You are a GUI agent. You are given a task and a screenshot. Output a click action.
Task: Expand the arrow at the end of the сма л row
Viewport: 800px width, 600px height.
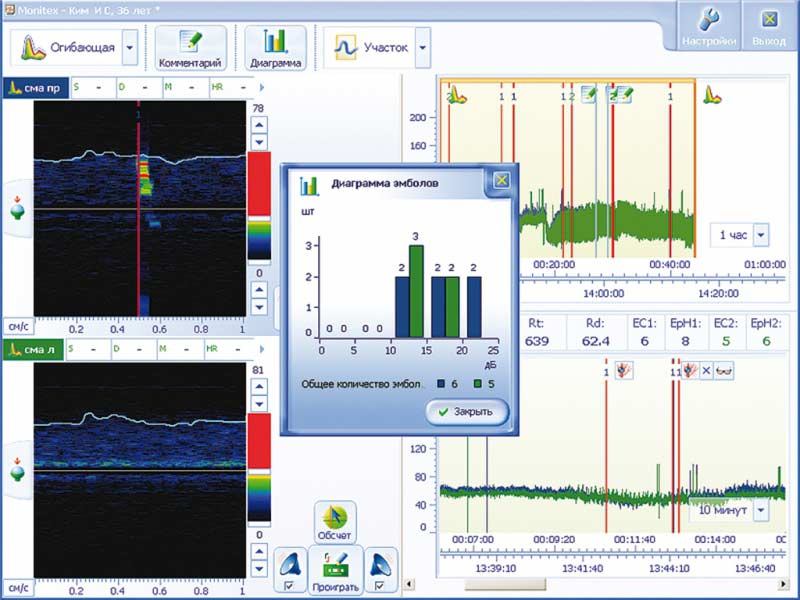click(262, 349)
